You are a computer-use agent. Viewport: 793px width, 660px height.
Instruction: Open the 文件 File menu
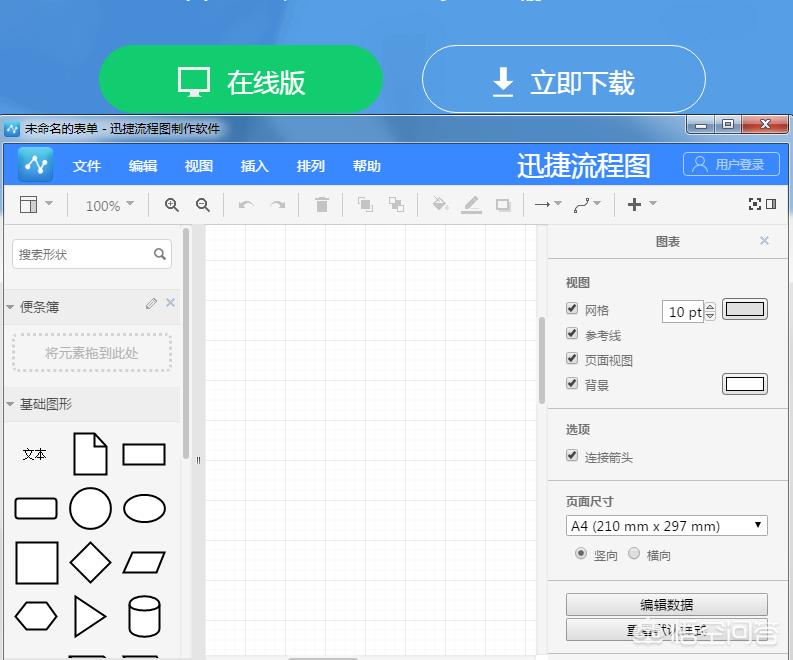[x=86, y=166]
